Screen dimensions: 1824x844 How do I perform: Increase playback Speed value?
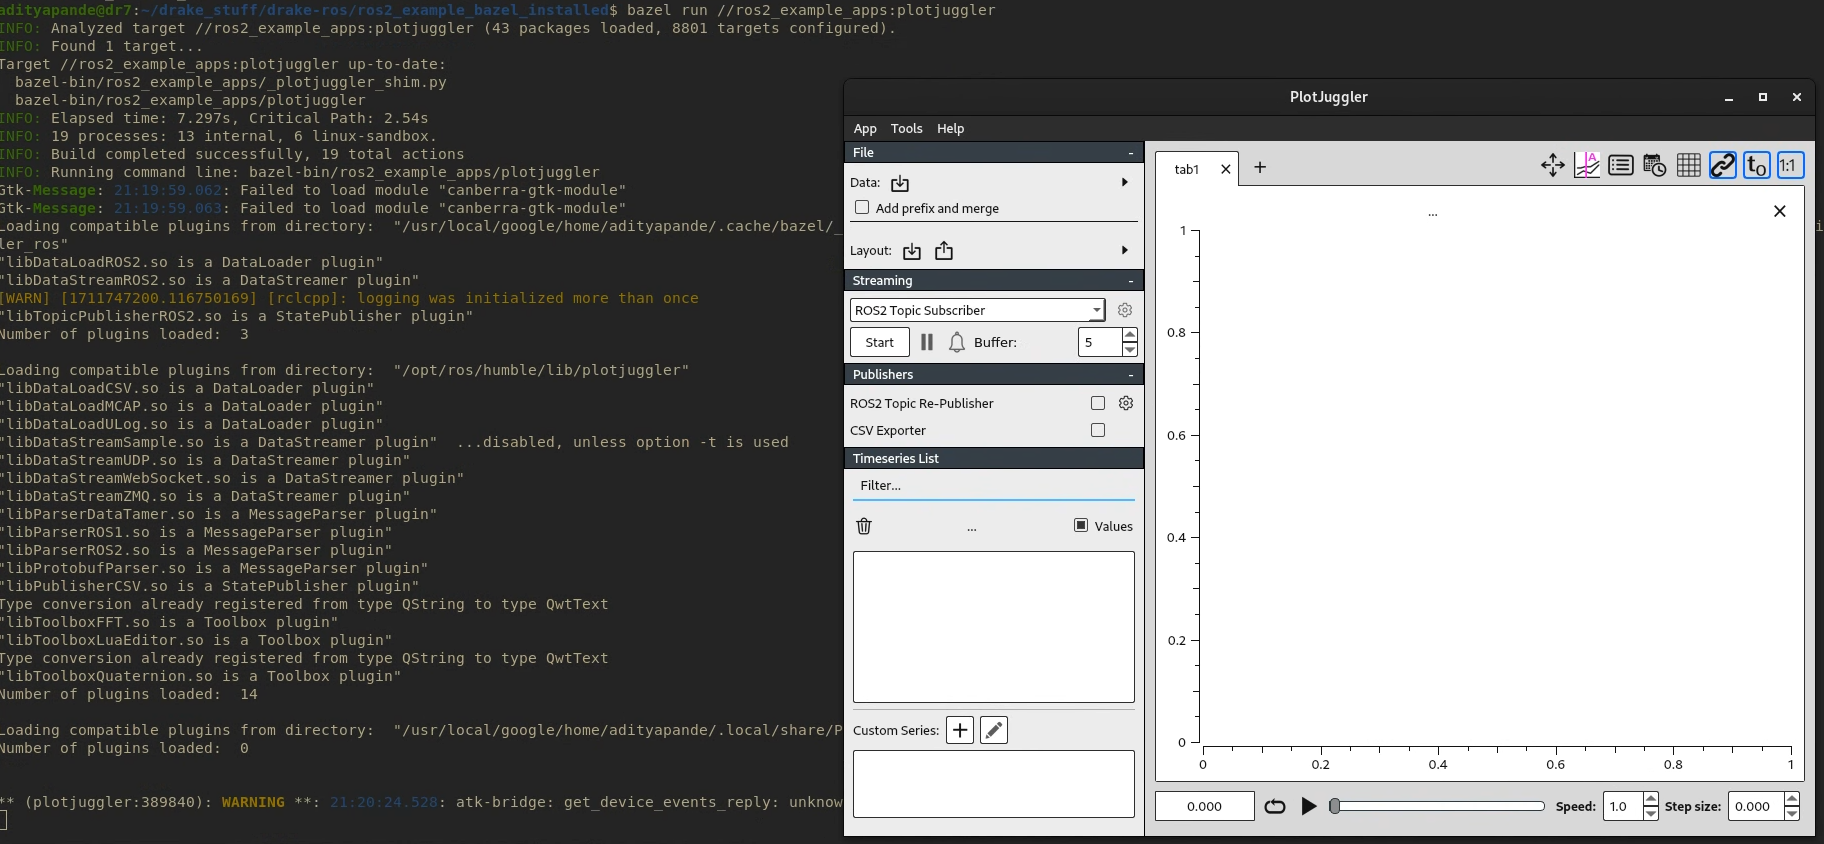point(1651,799)
